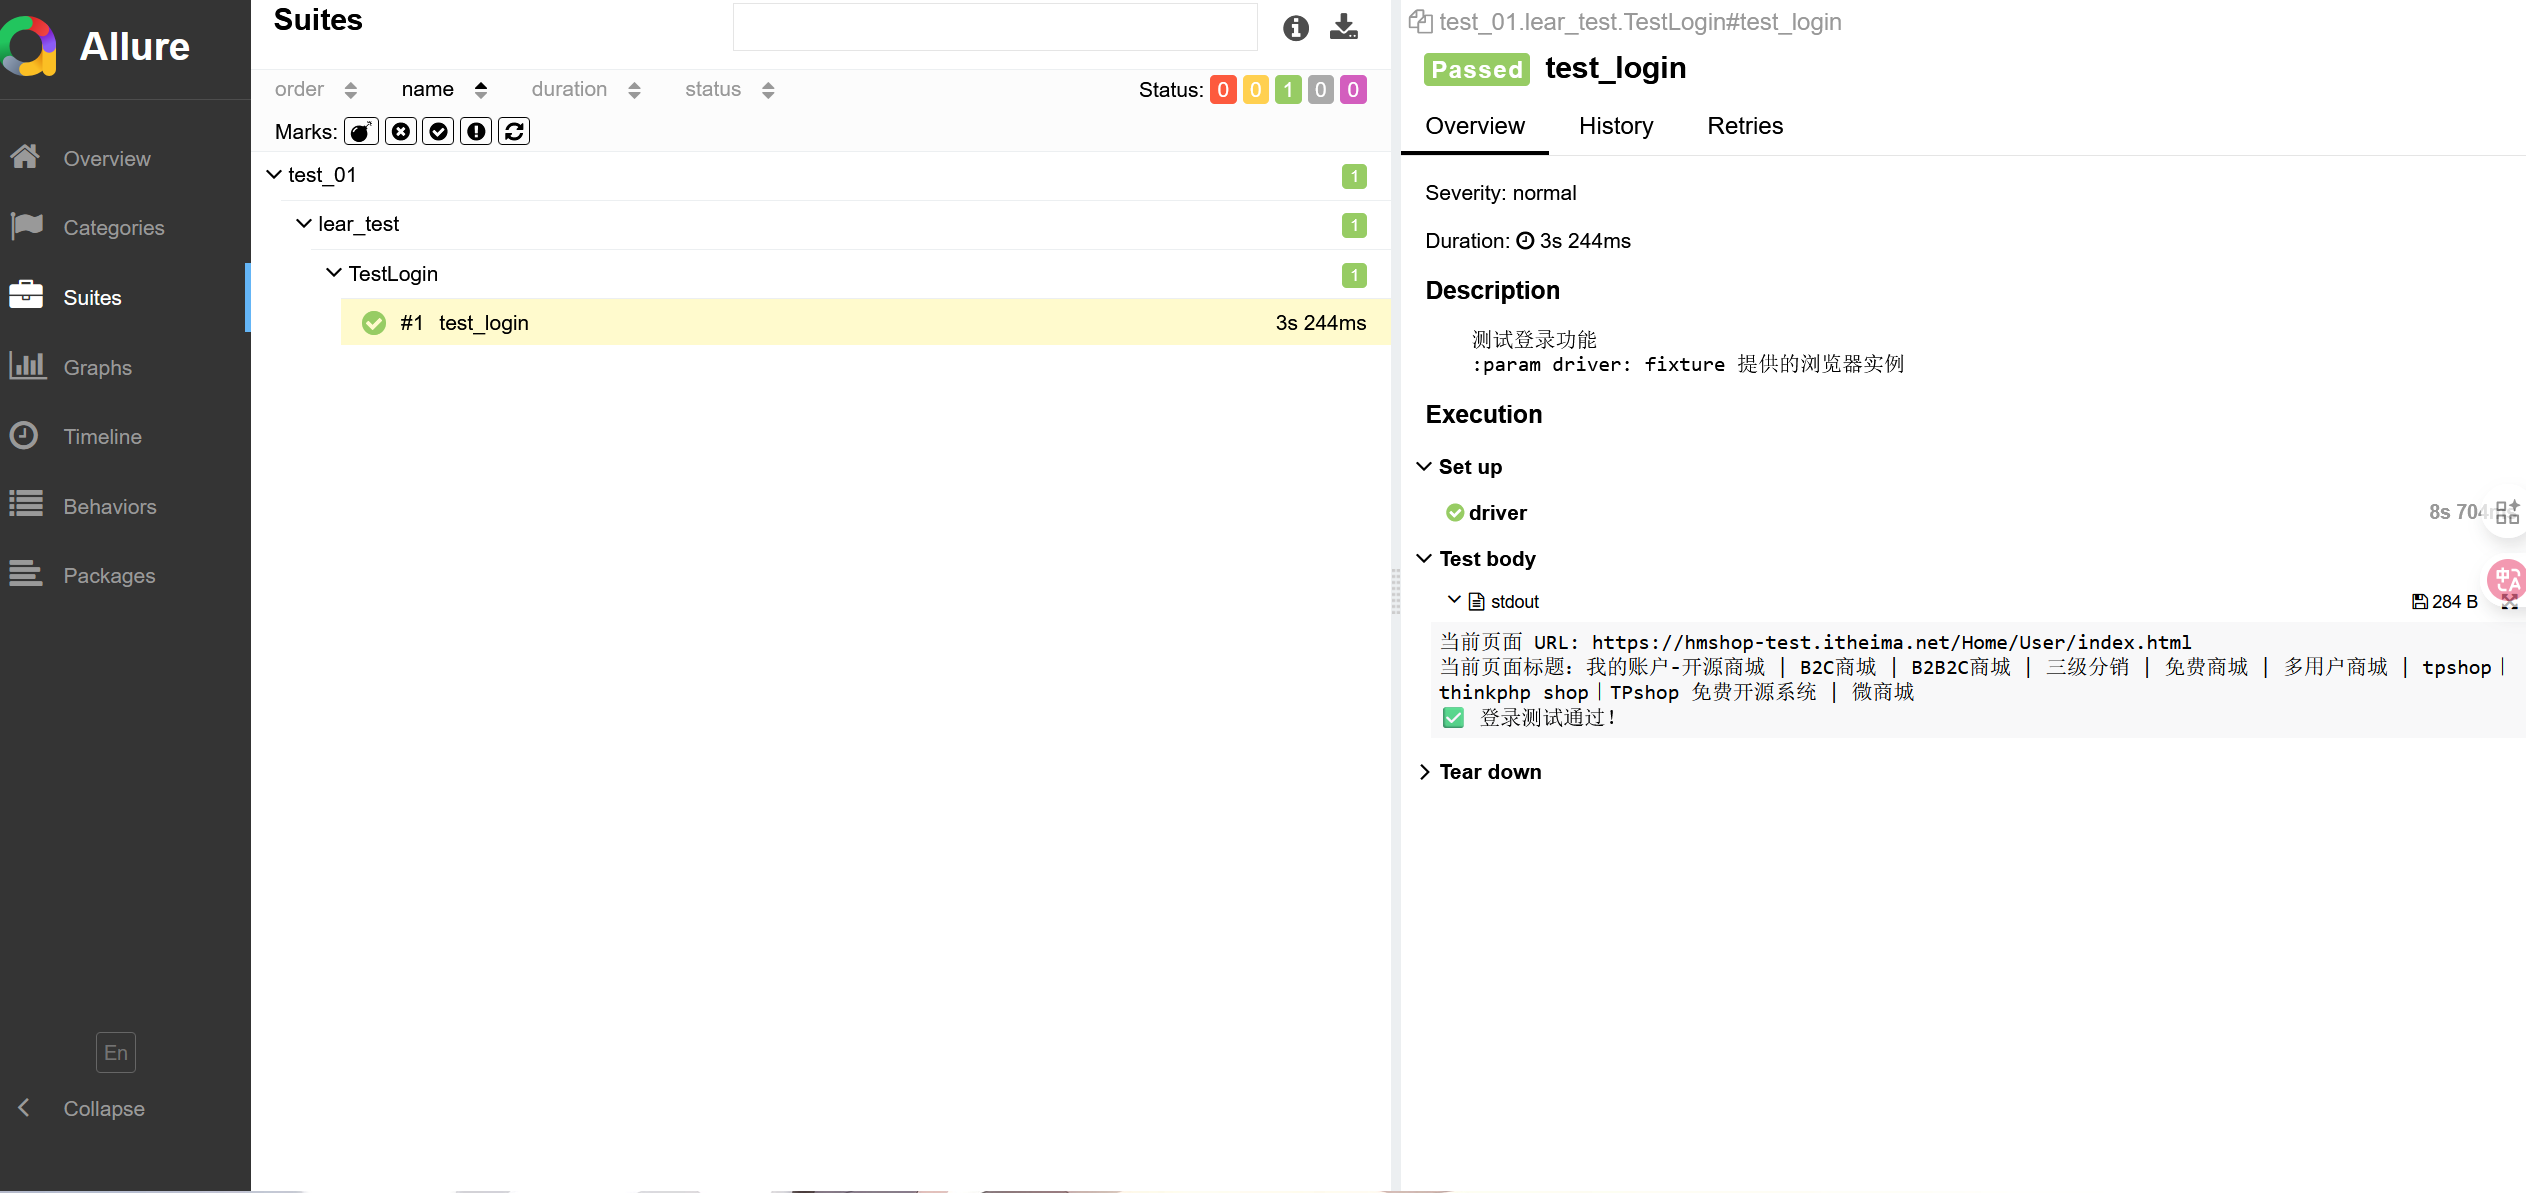Toggle green passed status filter

pyautogui.click(x=1288, y=90)
